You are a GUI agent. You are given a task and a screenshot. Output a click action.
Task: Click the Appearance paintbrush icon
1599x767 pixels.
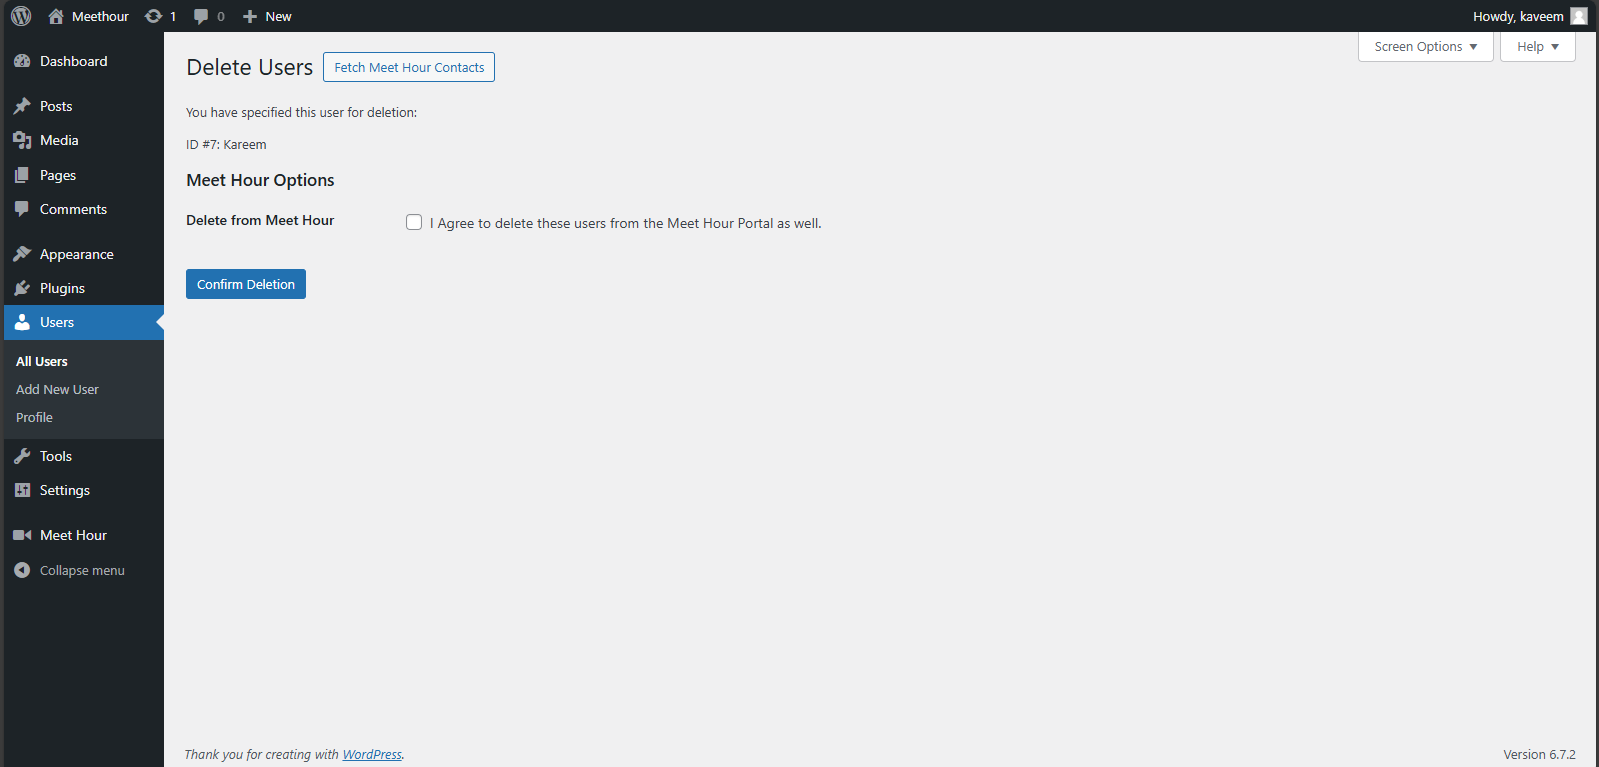[x=22, y=254]
